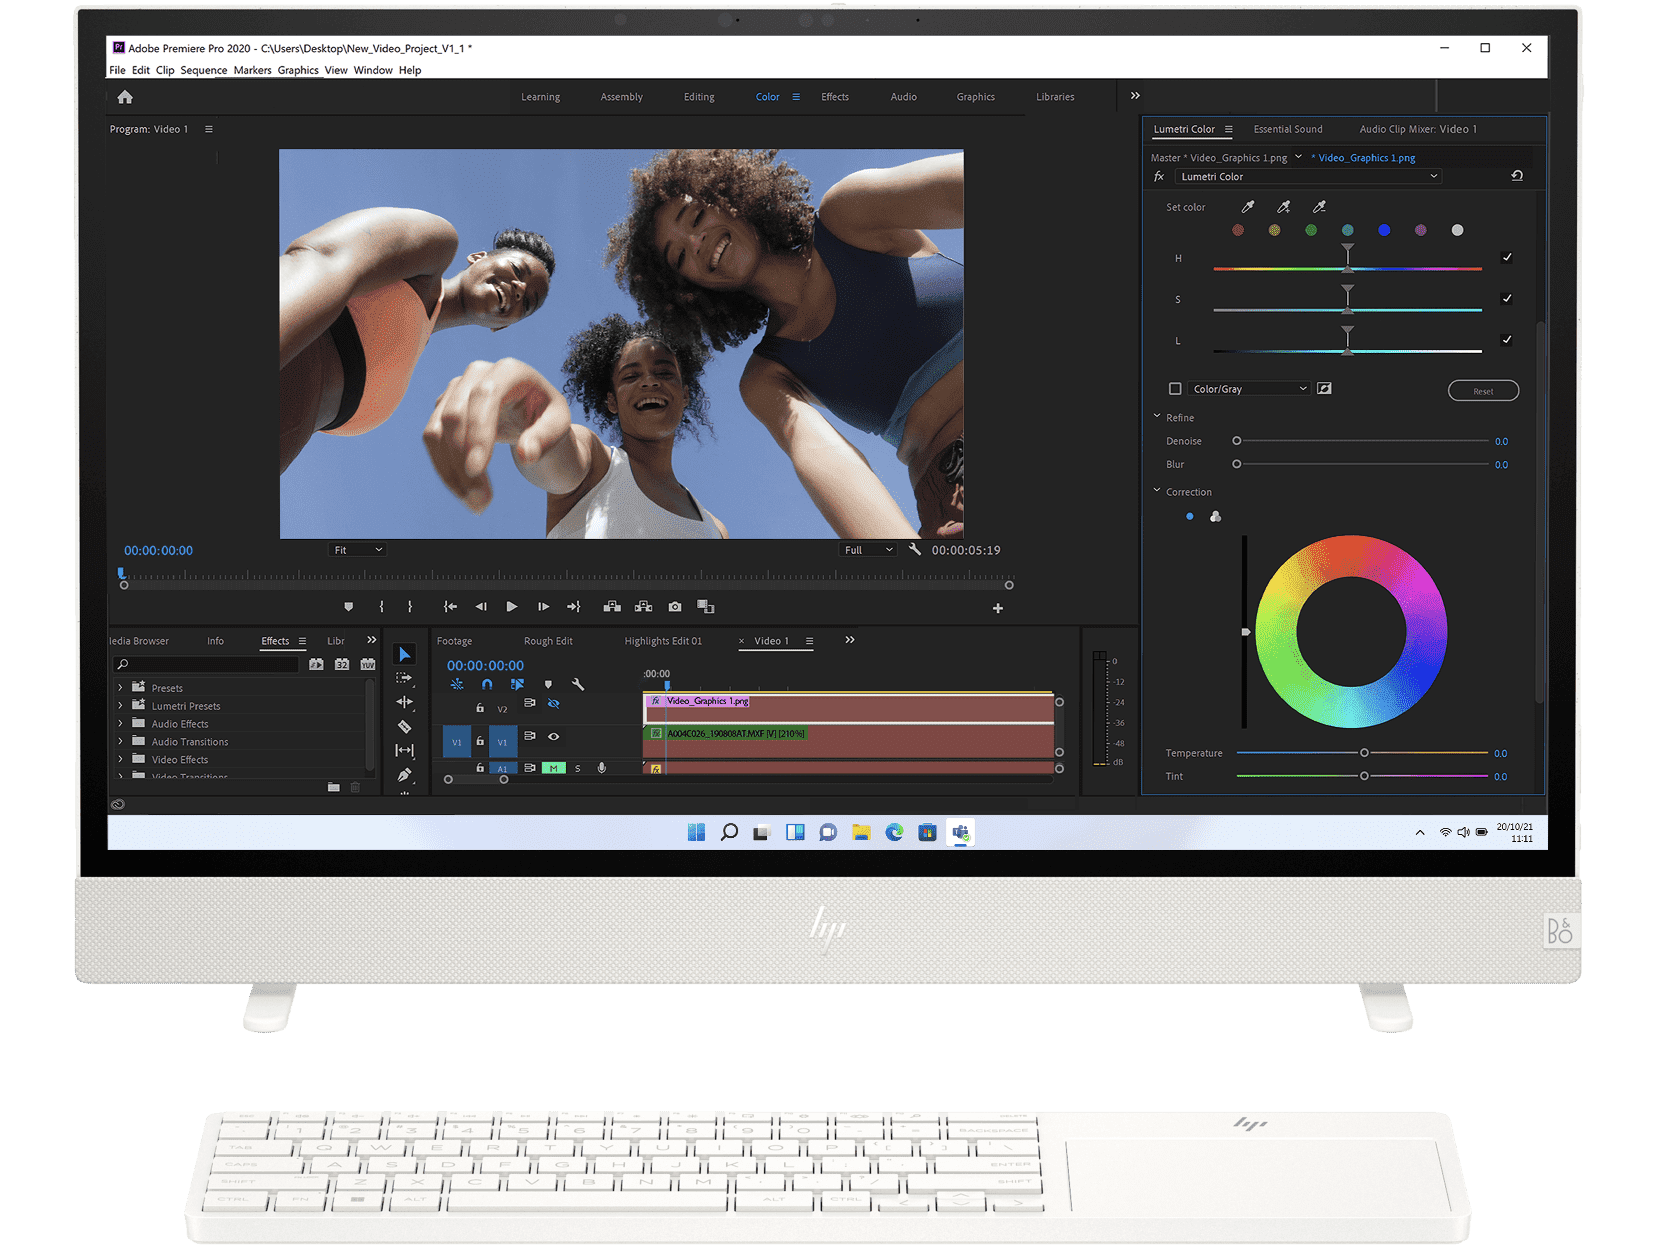Expand the Presets folder

[121, 688]
